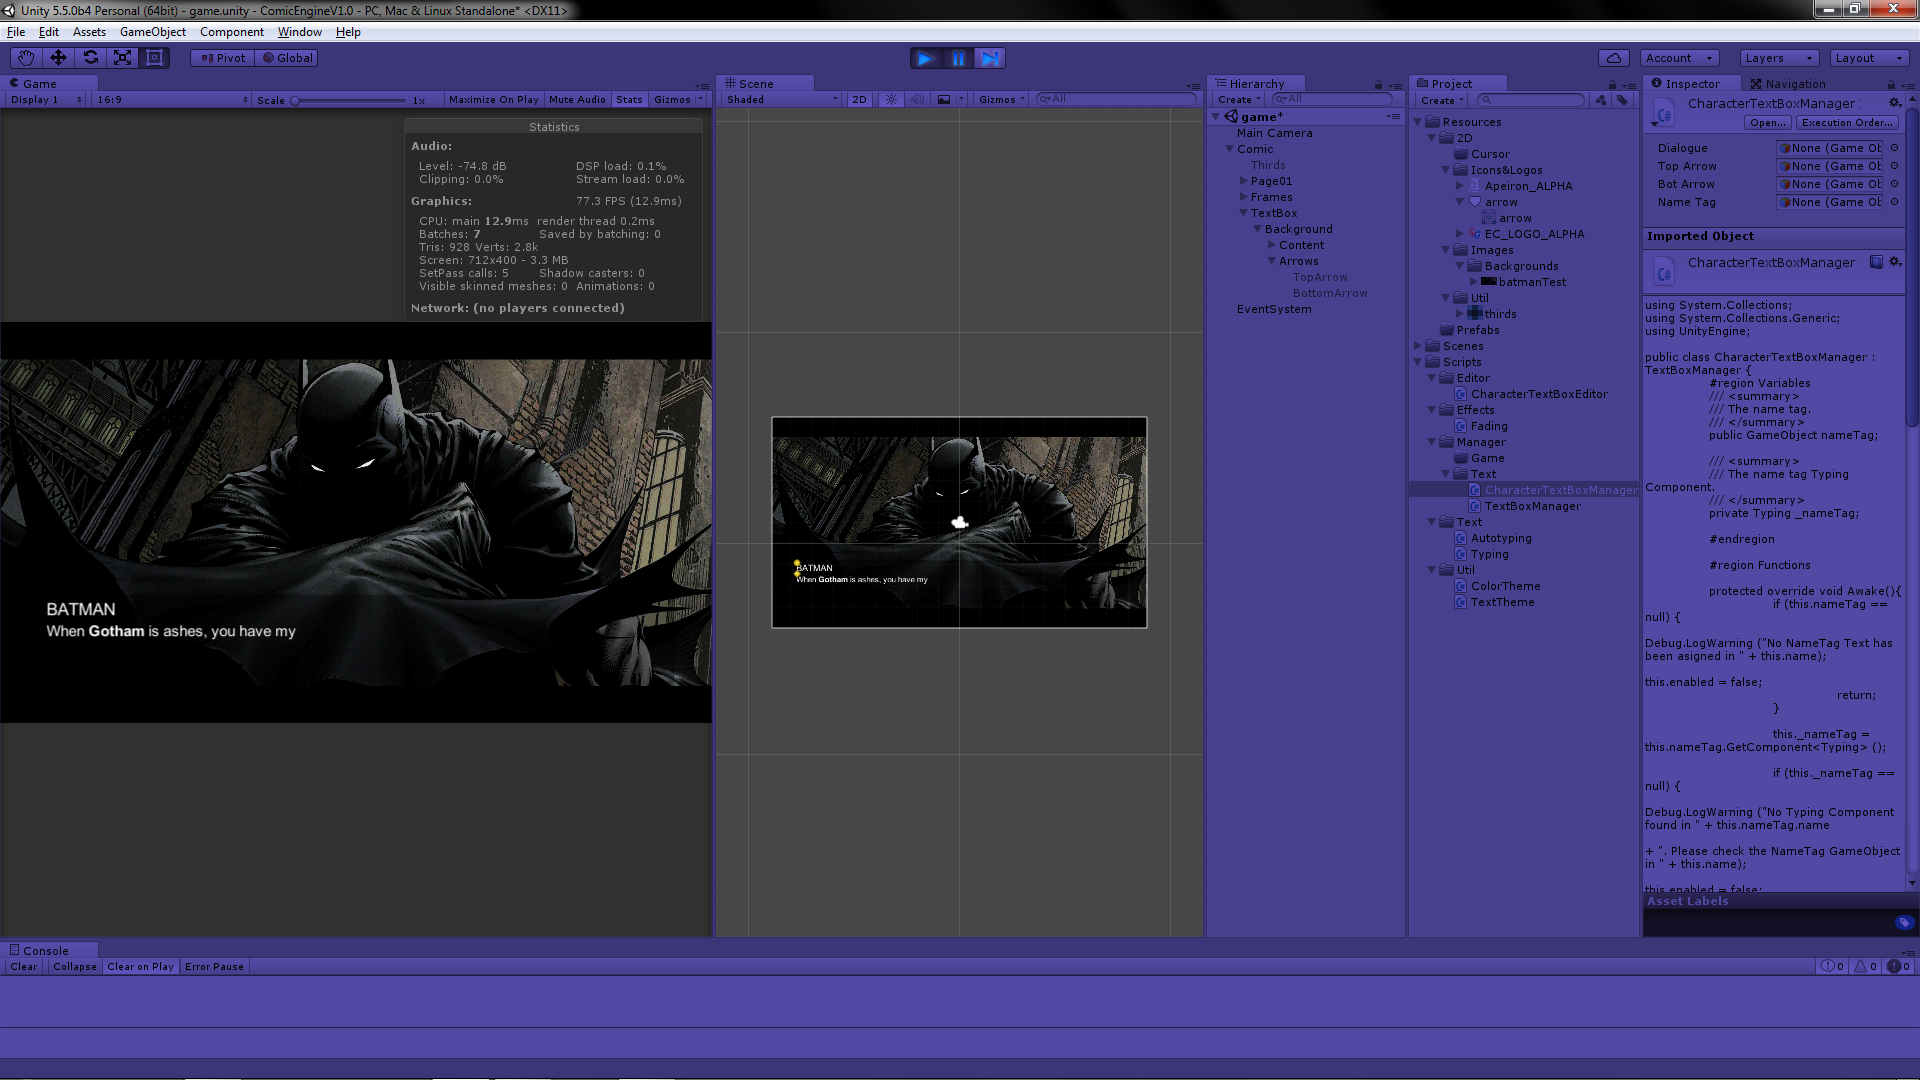Viewport: 1920px width, 1080px height.
Task: Toggle Stats overlay in Game view
Action: coord(629,100)
